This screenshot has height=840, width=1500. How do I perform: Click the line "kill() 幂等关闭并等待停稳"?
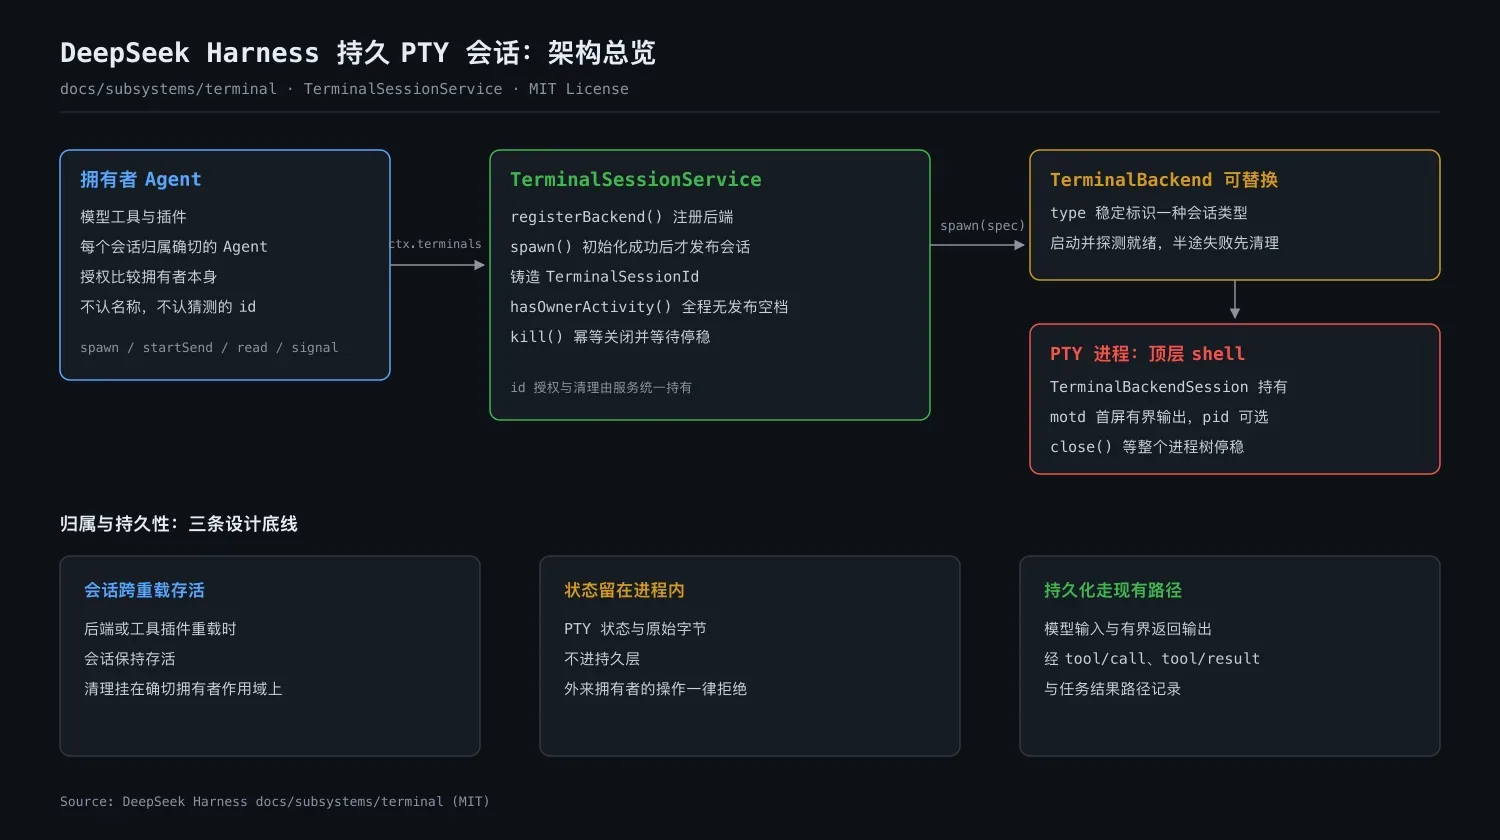pos(610,337)
